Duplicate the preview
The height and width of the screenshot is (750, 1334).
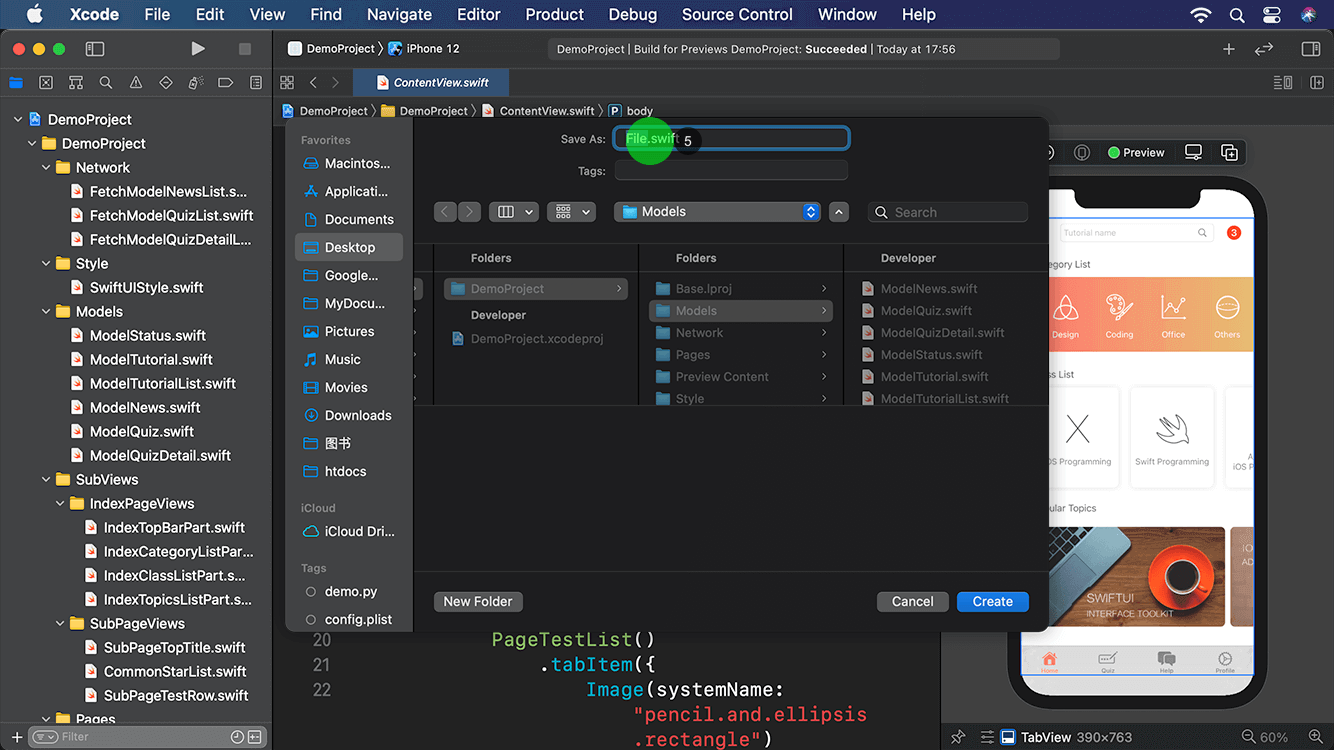click(1230, 152)
